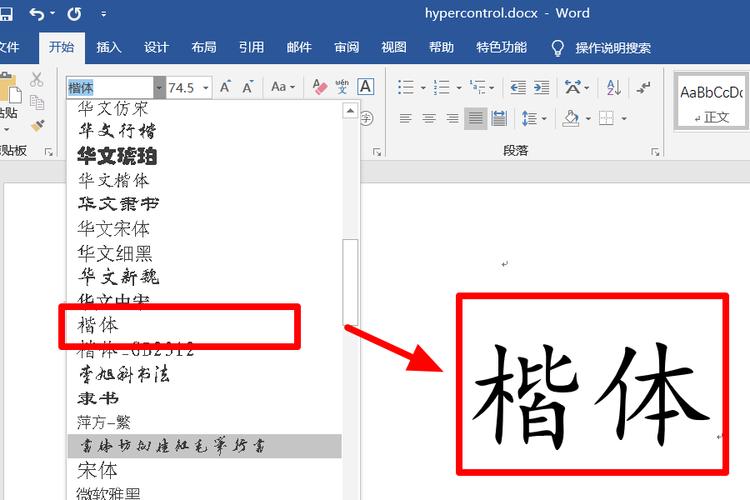The height and width of the screenshot is (500, 750).
Task: Toggle Justify paragraph alignment
Action: pos(475,118)
